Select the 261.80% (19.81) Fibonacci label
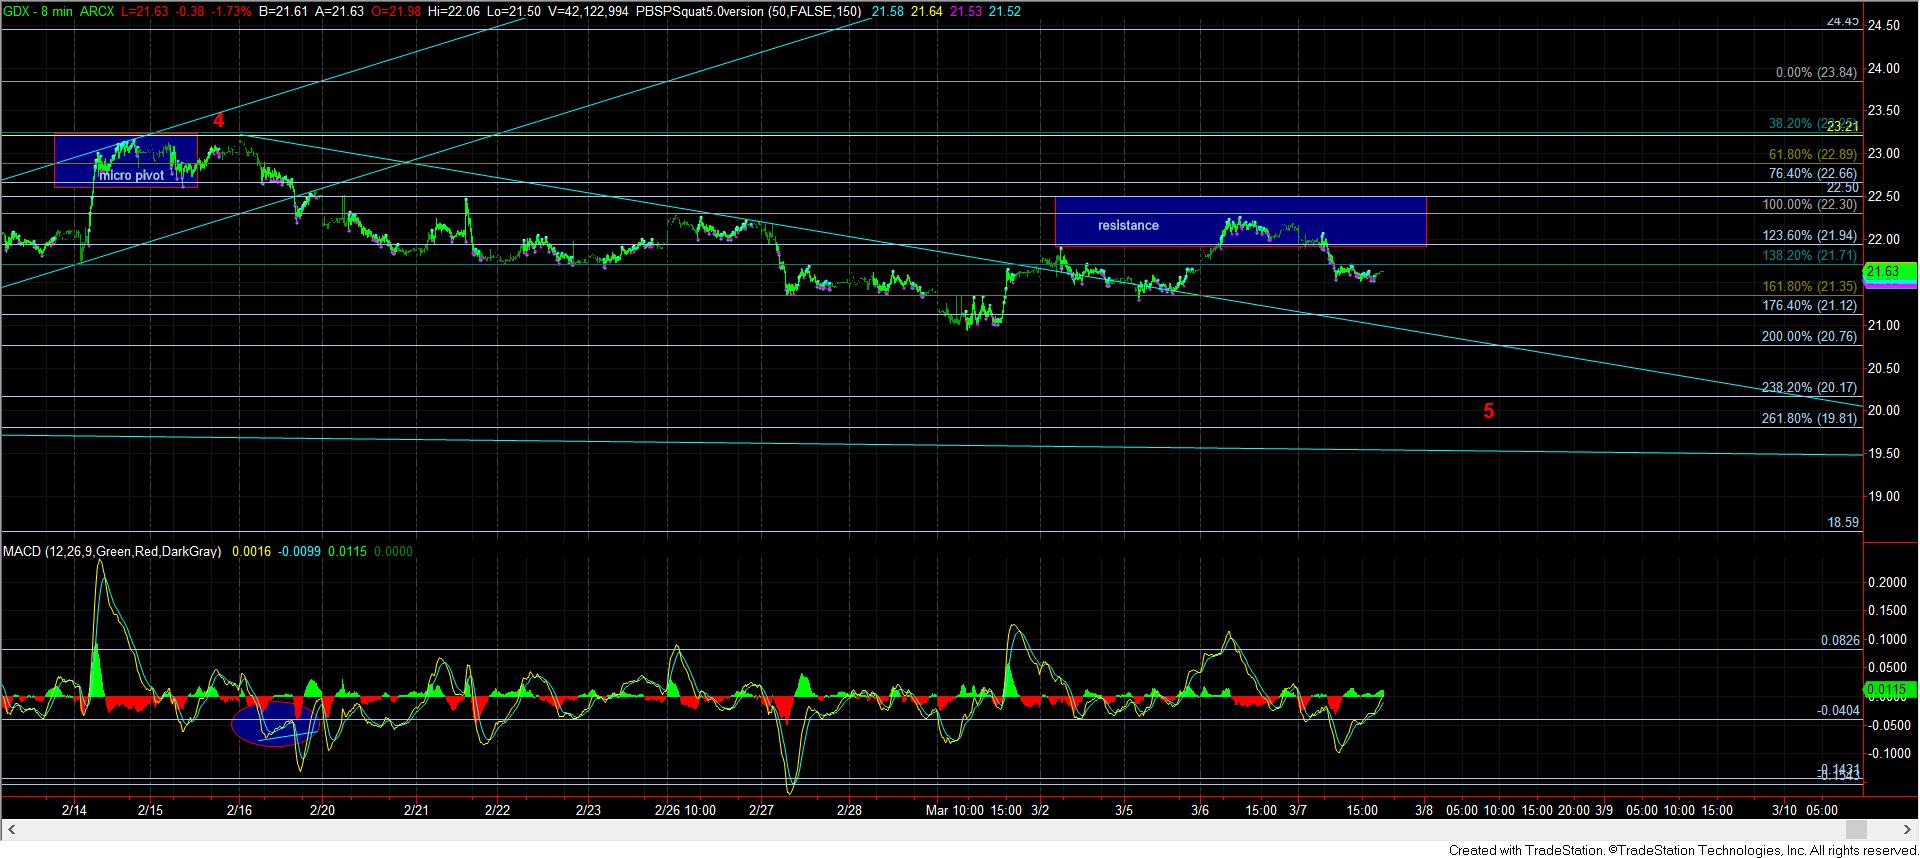 pos(1809,418)
